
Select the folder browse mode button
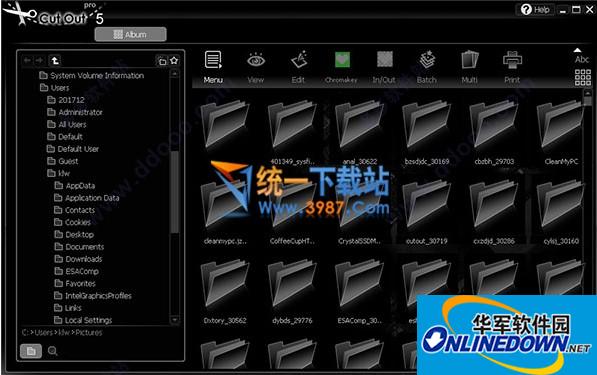click(x=31, y=351)
